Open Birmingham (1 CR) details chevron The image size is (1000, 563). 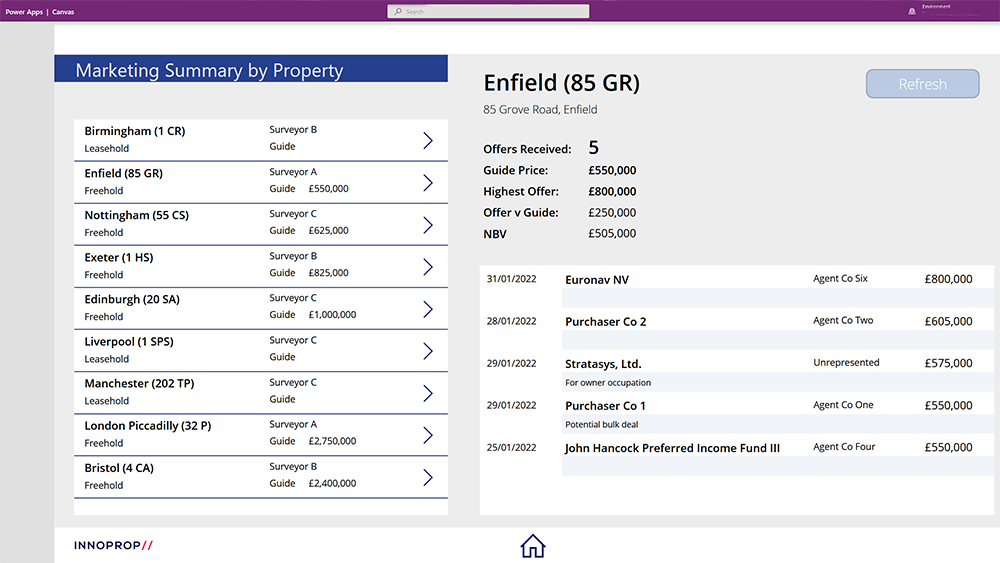pyautogui.click(x=428, y=140)
